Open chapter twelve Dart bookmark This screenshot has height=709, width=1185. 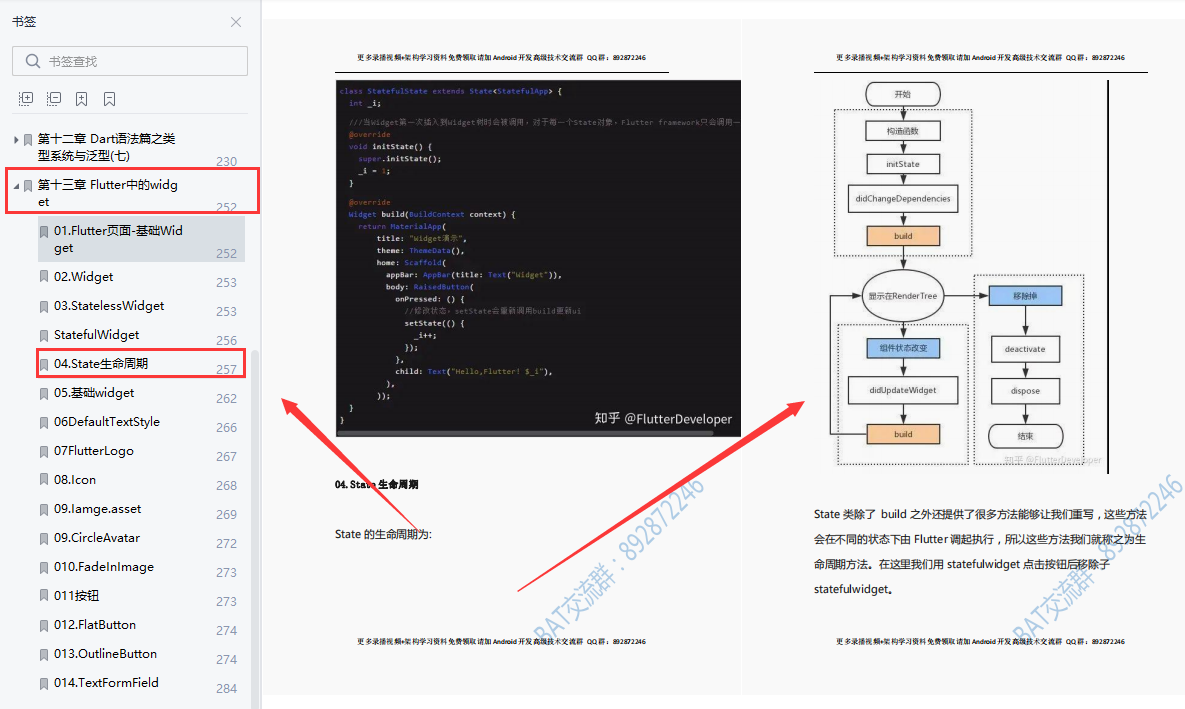tap(107, 147)
